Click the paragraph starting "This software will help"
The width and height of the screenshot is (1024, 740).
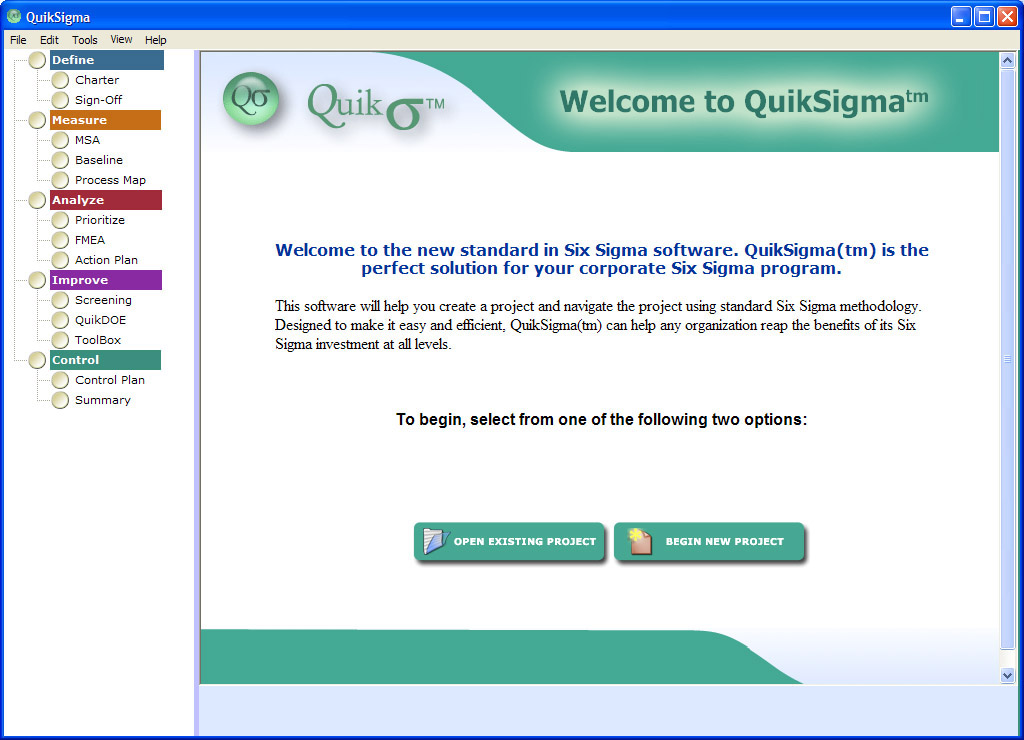(x=598, y=325)
